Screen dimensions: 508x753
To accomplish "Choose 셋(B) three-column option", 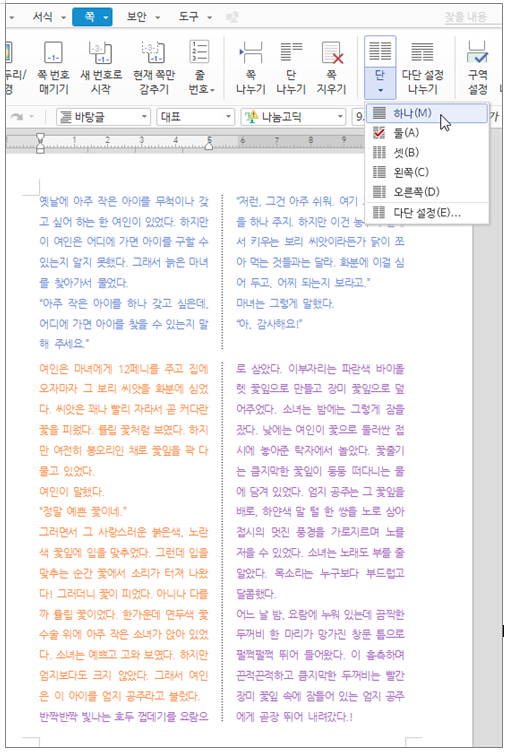I will [x=426, y=152].
